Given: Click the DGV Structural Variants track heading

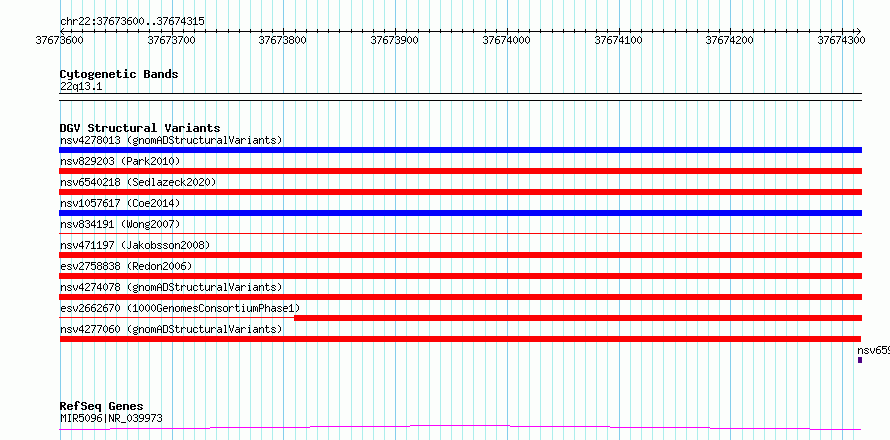Looking at the screenshot, I should (x=140, y=128).
